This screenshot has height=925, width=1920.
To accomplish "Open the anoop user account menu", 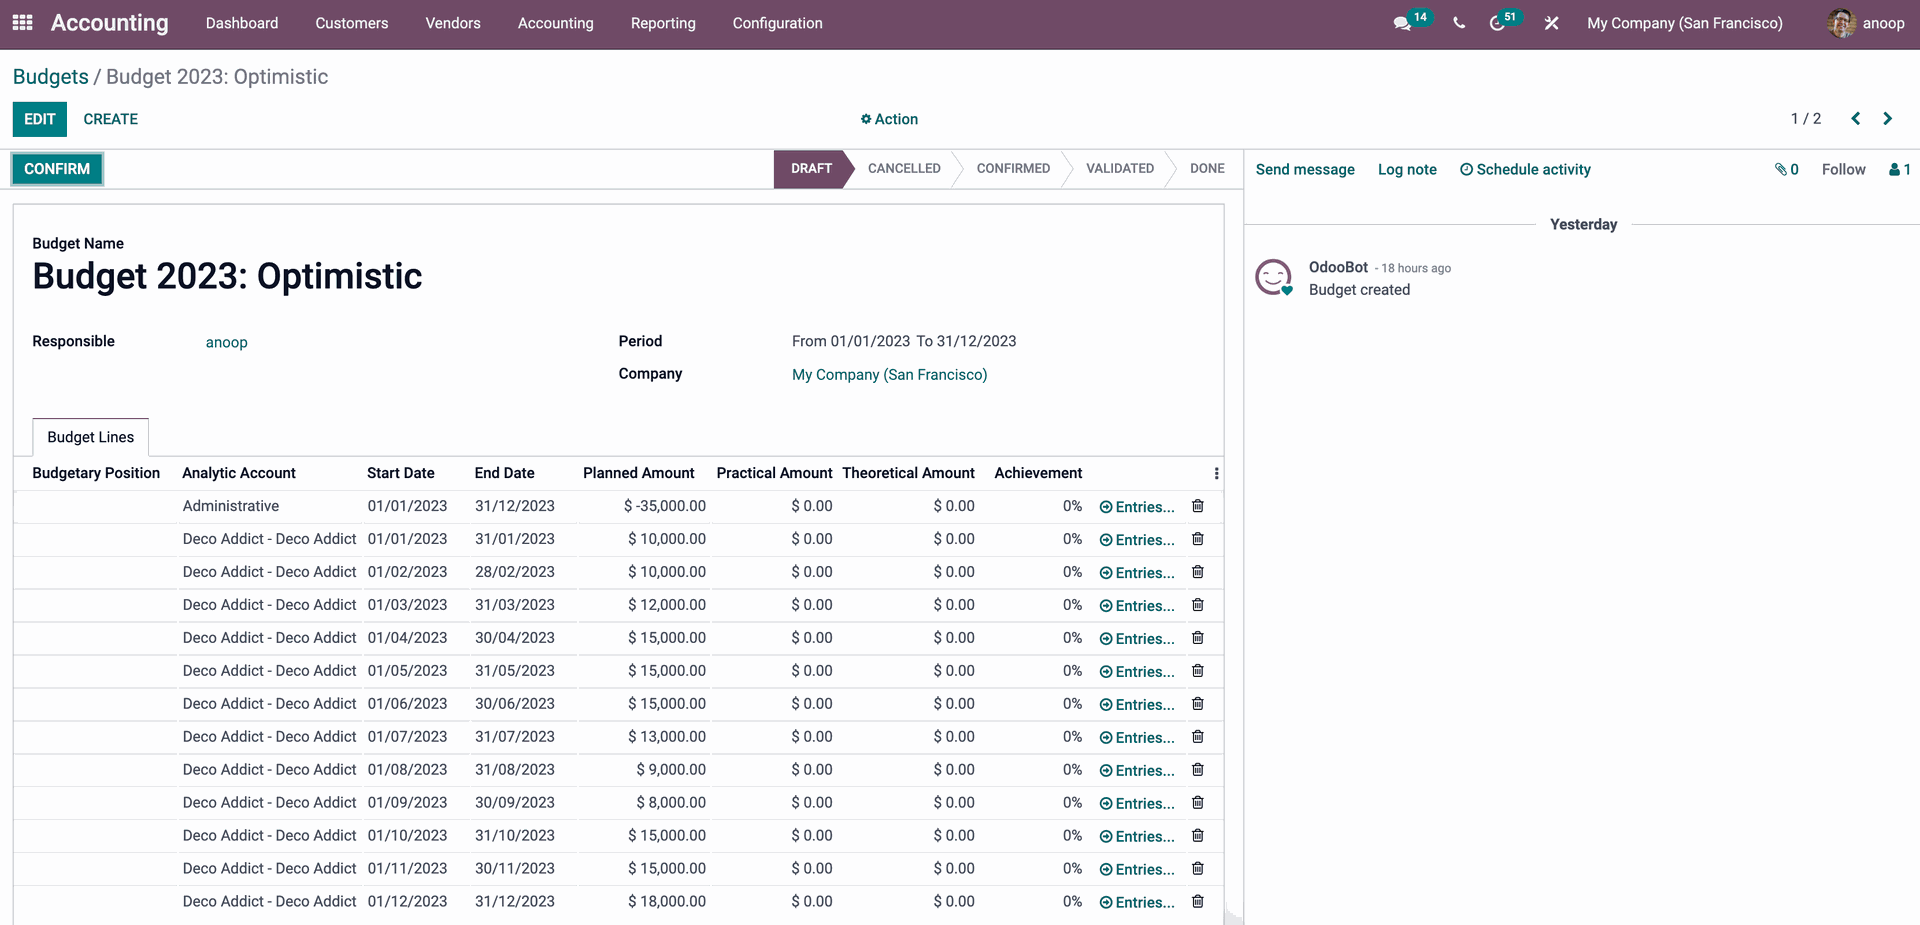I will 1866,23.
